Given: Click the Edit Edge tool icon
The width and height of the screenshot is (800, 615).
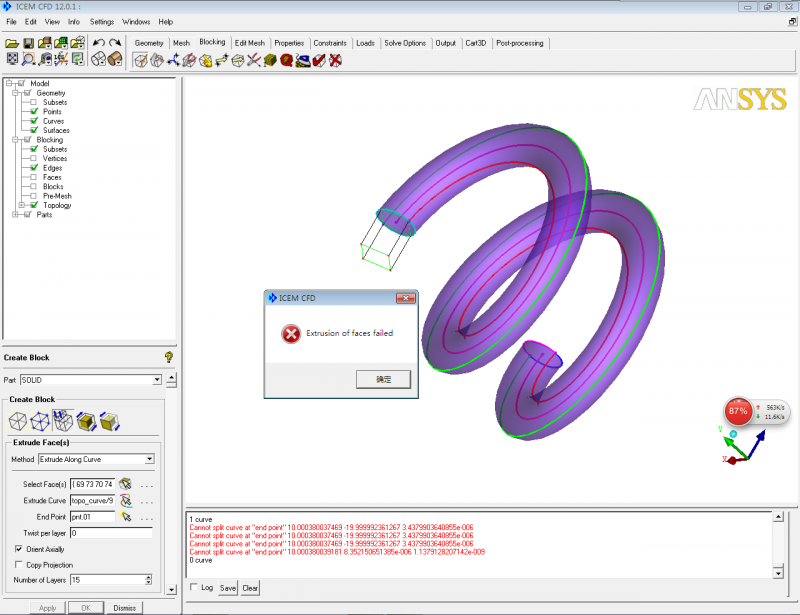Looking at the screenshot, I should [x=254, y=61].
